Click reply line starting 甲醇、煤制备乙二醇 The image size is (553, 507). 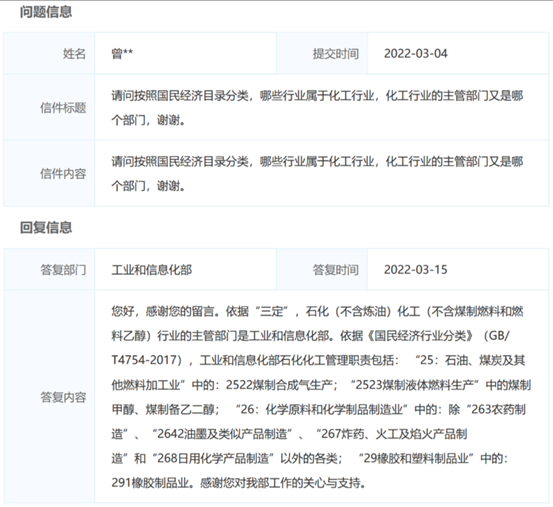click(318, 409)
